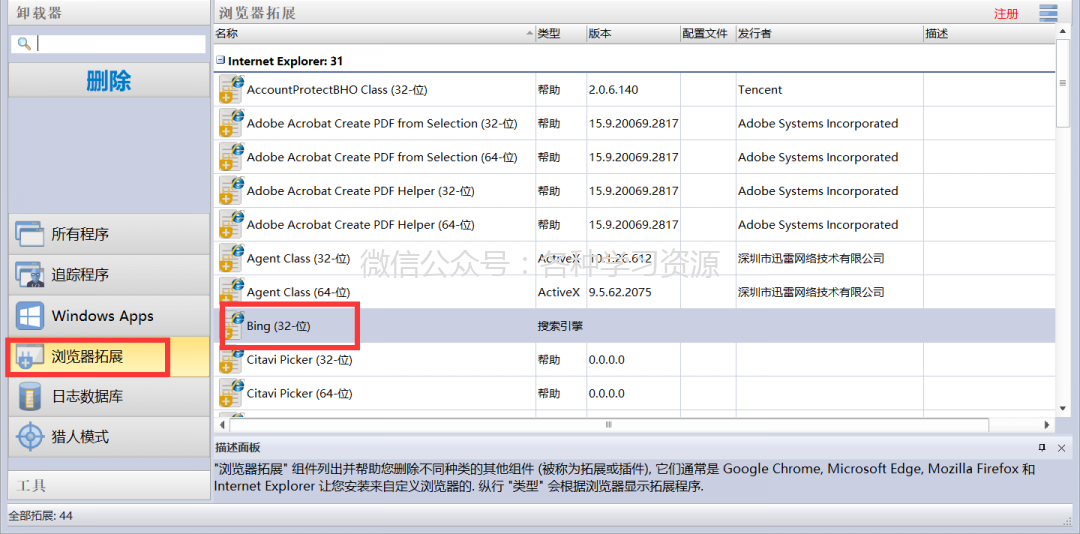Select the 浏览器拓展 view
This screenshot has height=534, width=1080.
click(109, 357)
